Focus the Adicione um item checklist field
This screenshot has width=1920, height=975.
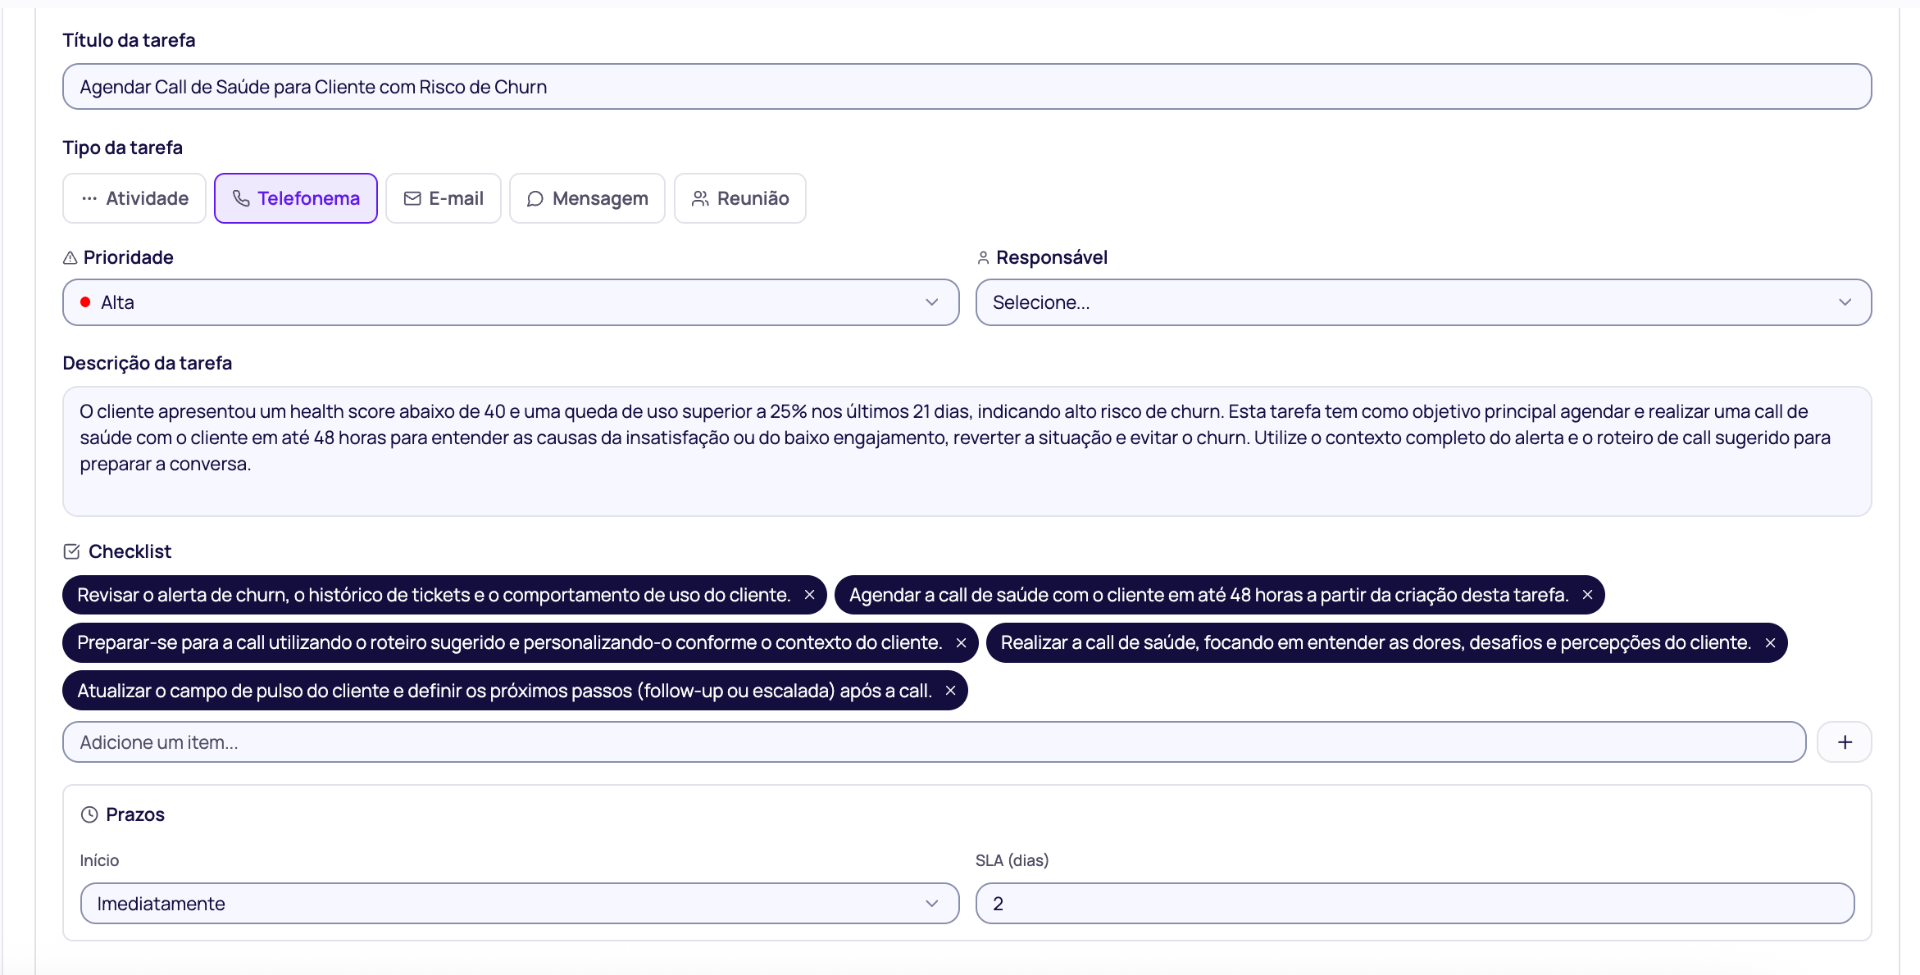pos(934,742)
